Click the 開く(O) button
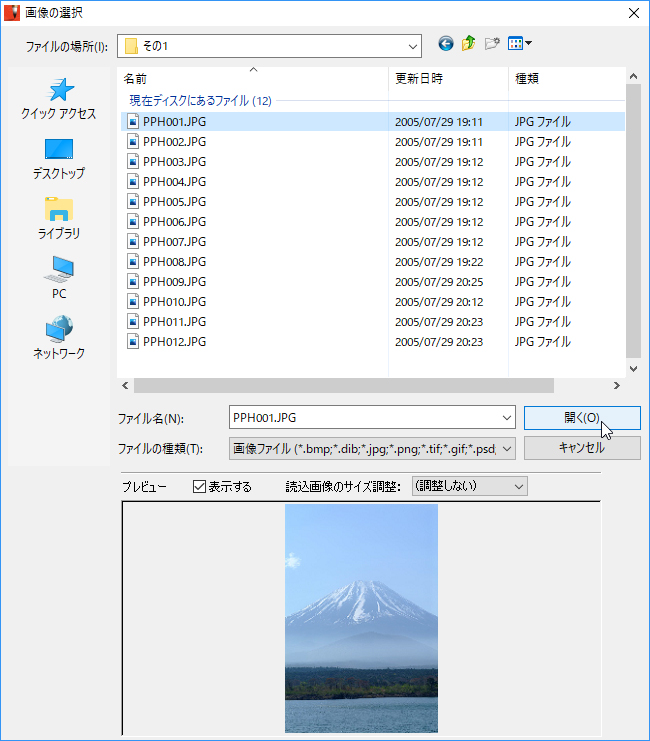Viewport: 650px width, 741px height. [582, 418]
